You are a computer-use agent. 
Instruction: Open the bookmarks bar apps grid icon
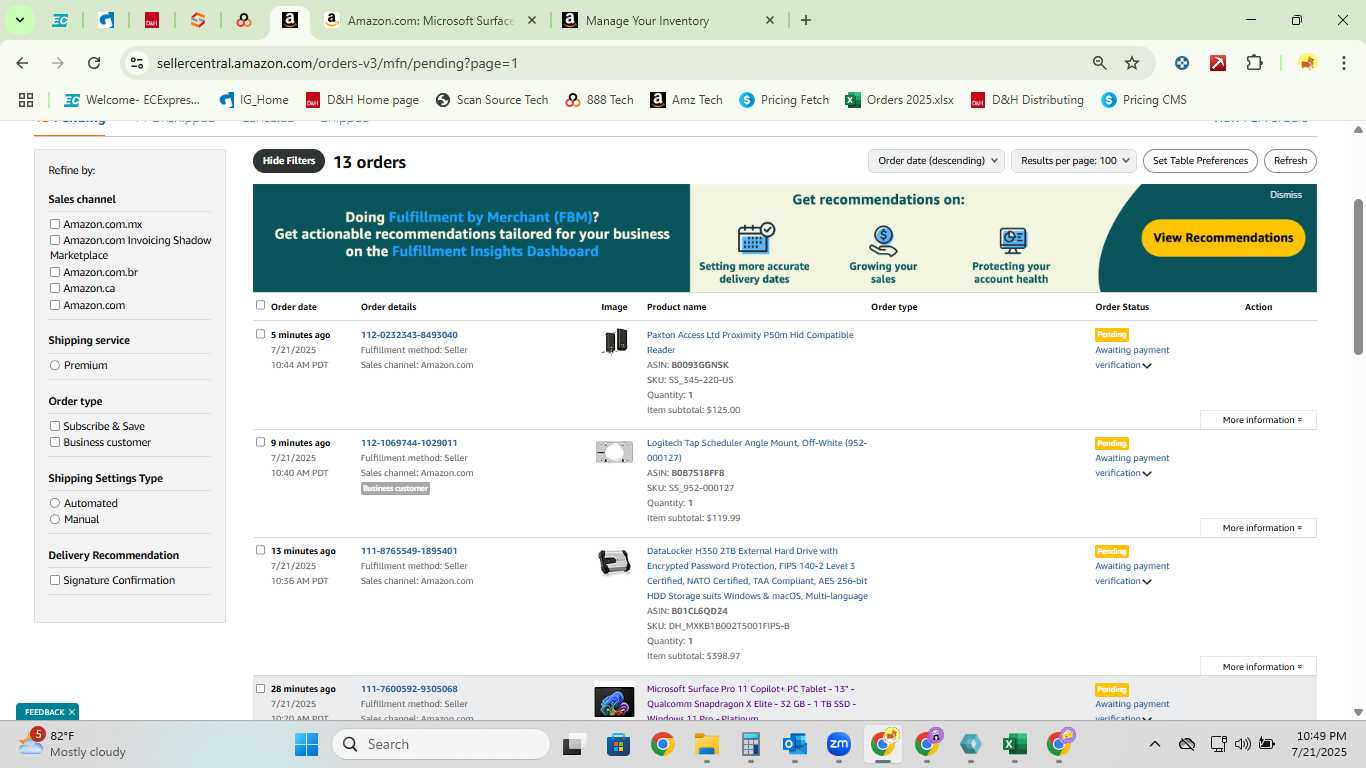click(26, 100)
